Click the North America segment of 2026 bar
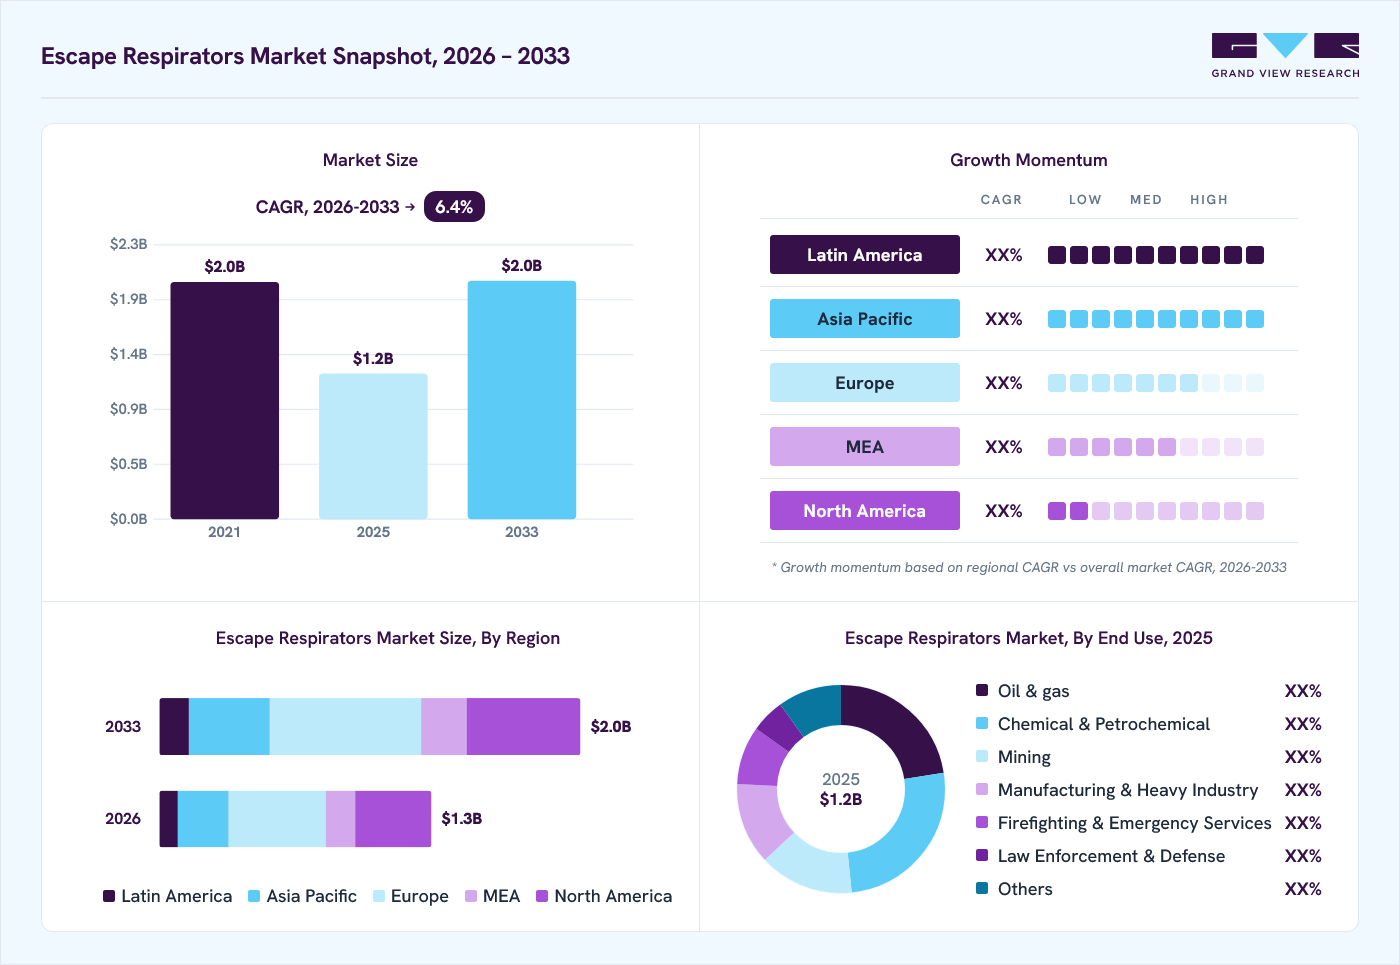 pyautogui.click(x=393, y=819)
